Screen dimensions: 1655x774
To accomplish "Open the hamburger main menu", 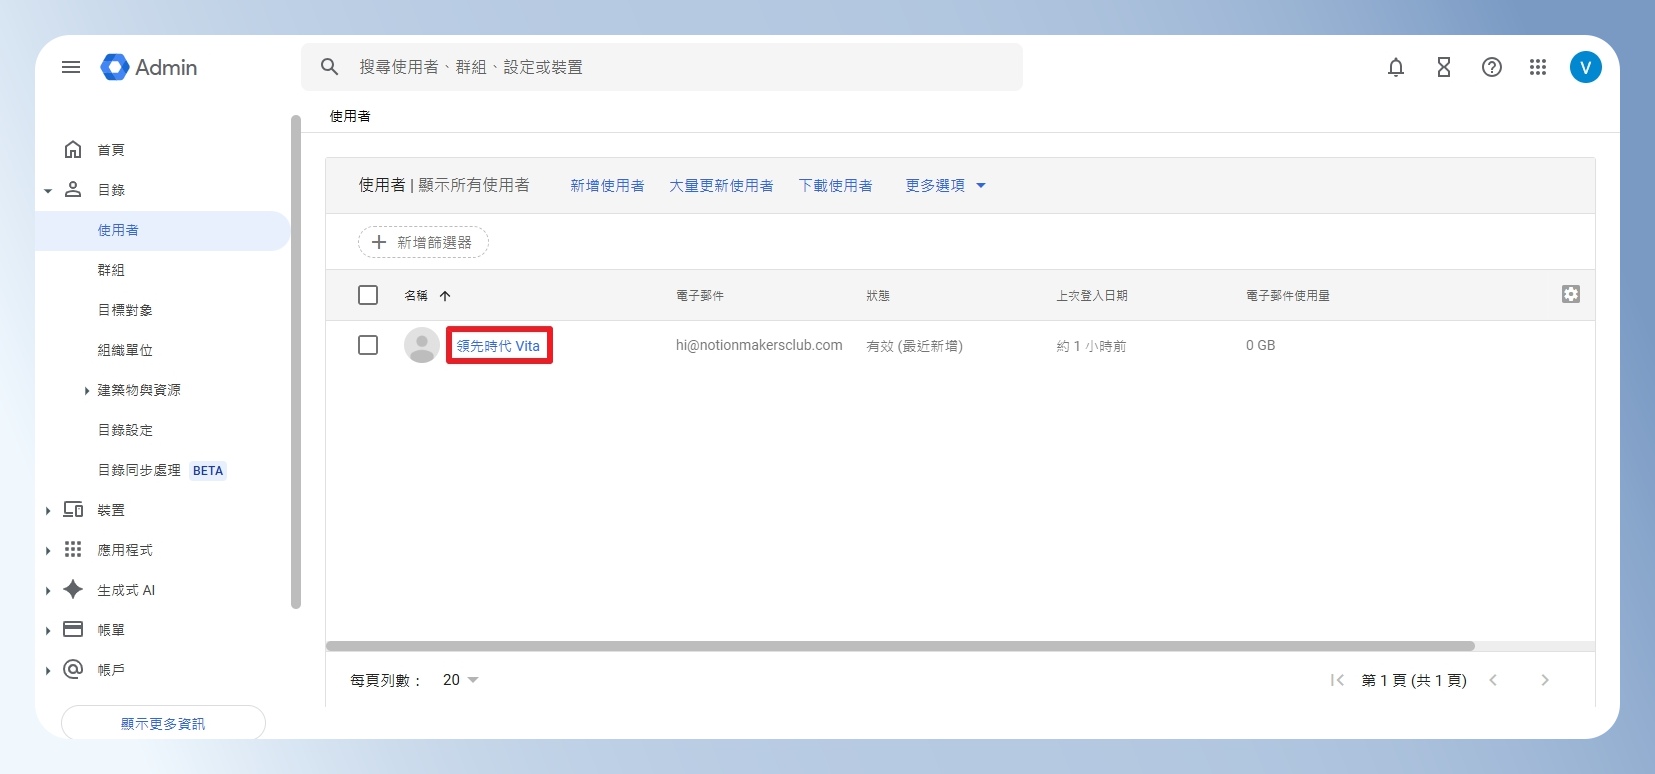I will (x=71, y=67).
